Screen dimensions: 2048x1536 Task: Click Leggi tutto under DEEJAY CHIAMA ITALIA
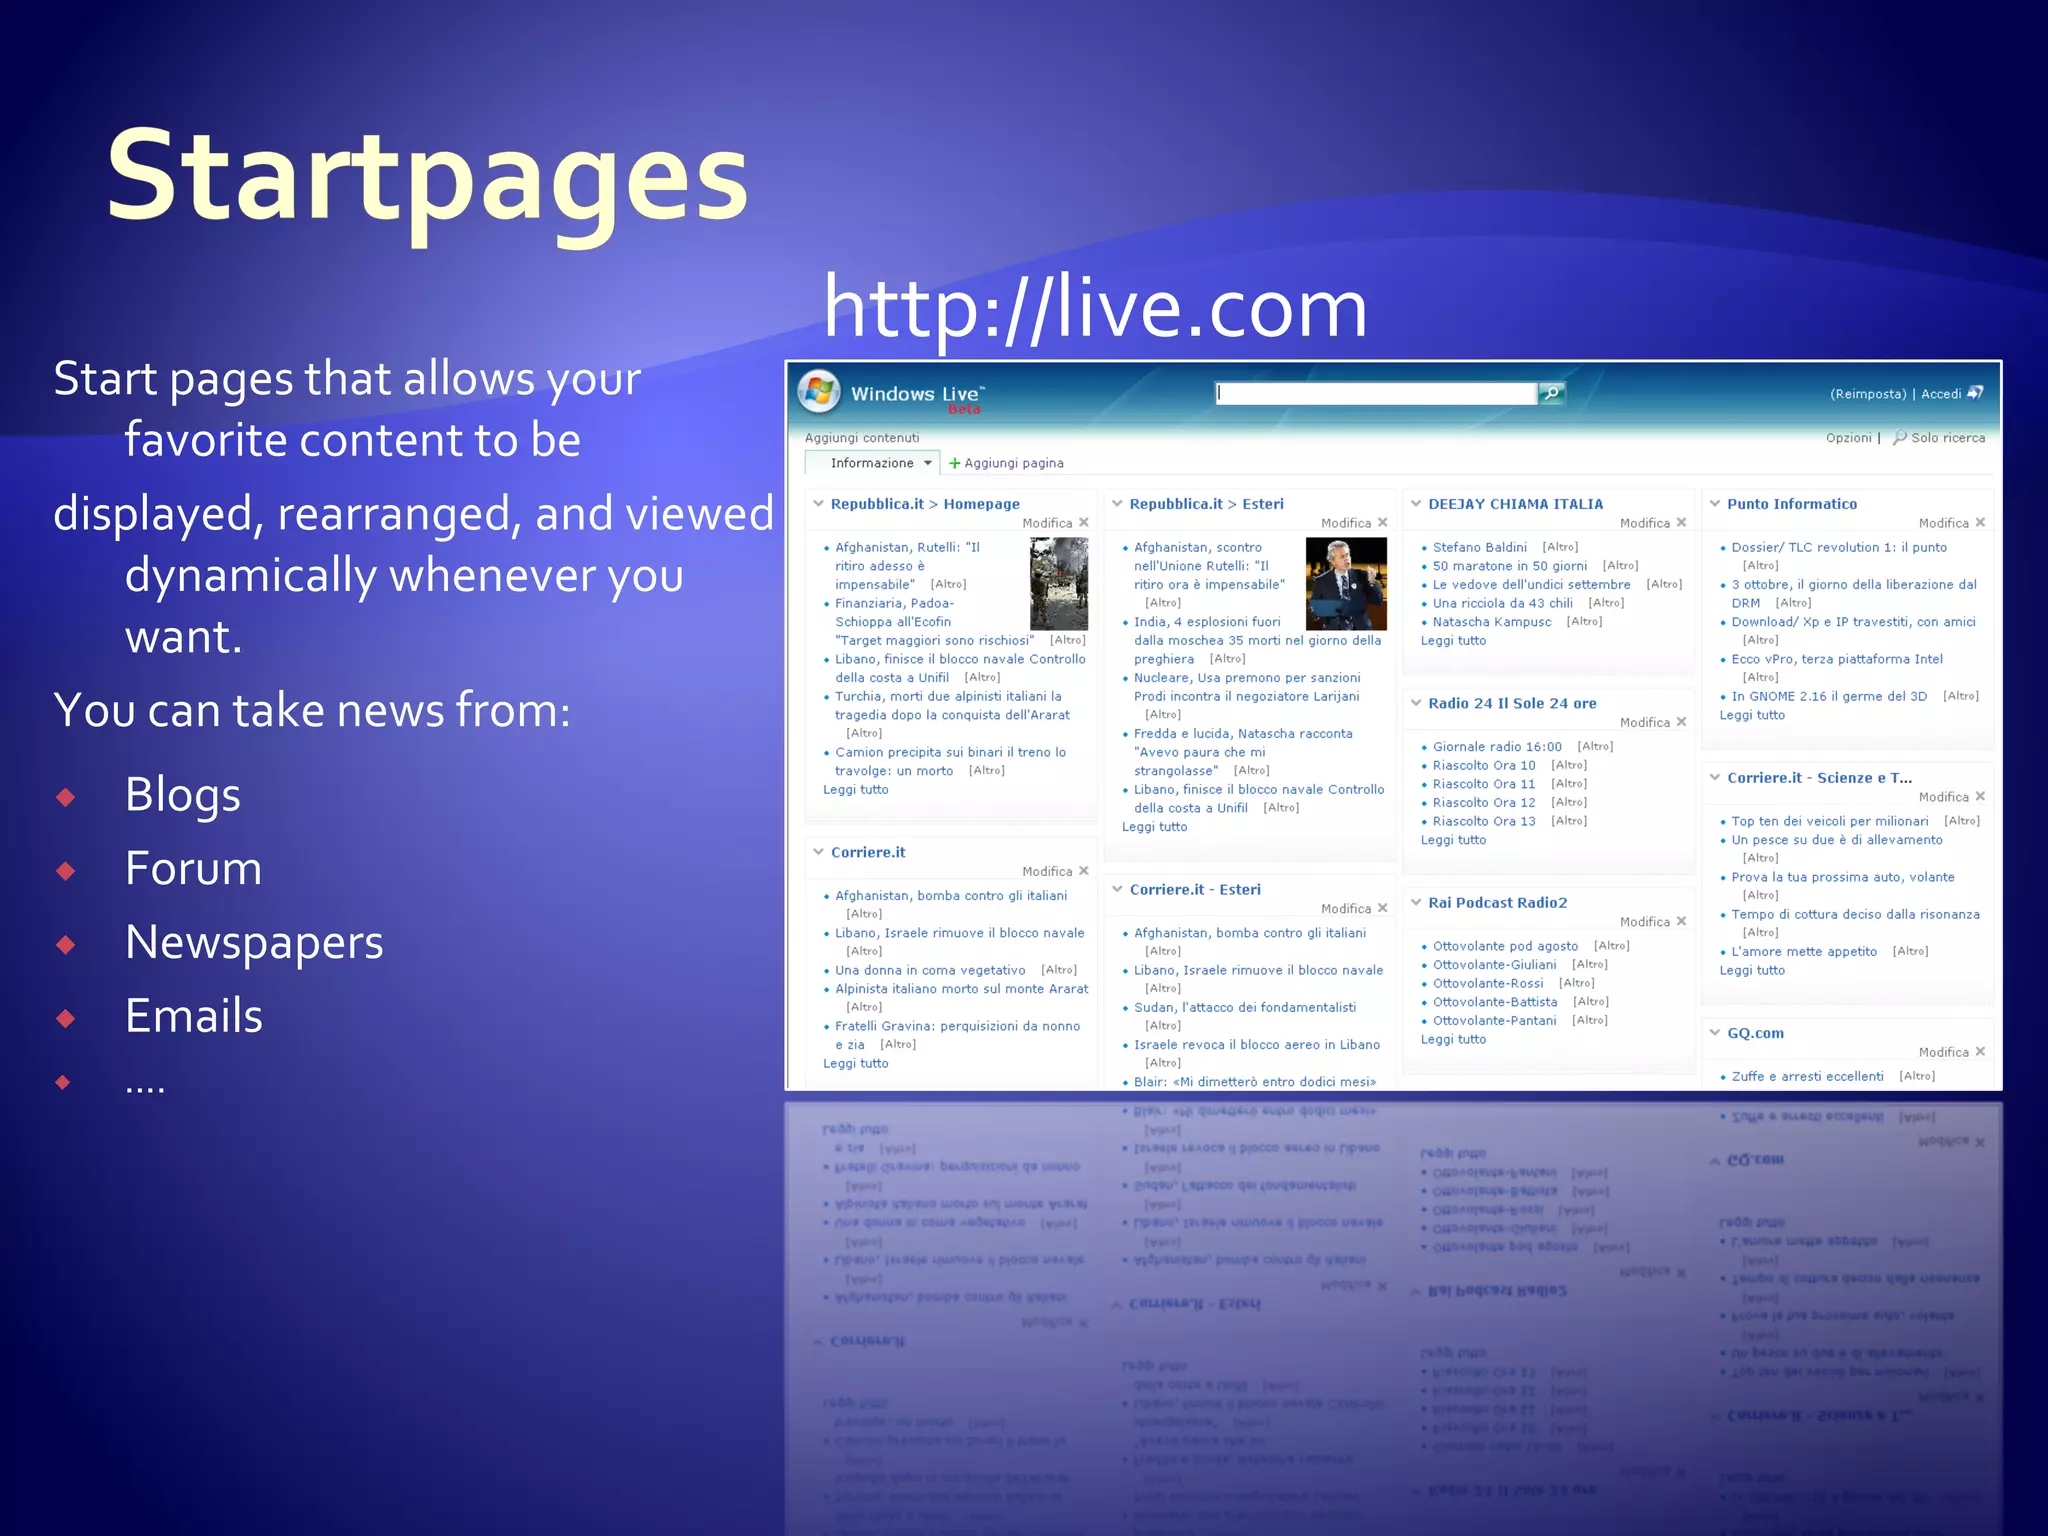pos(1453,640)
